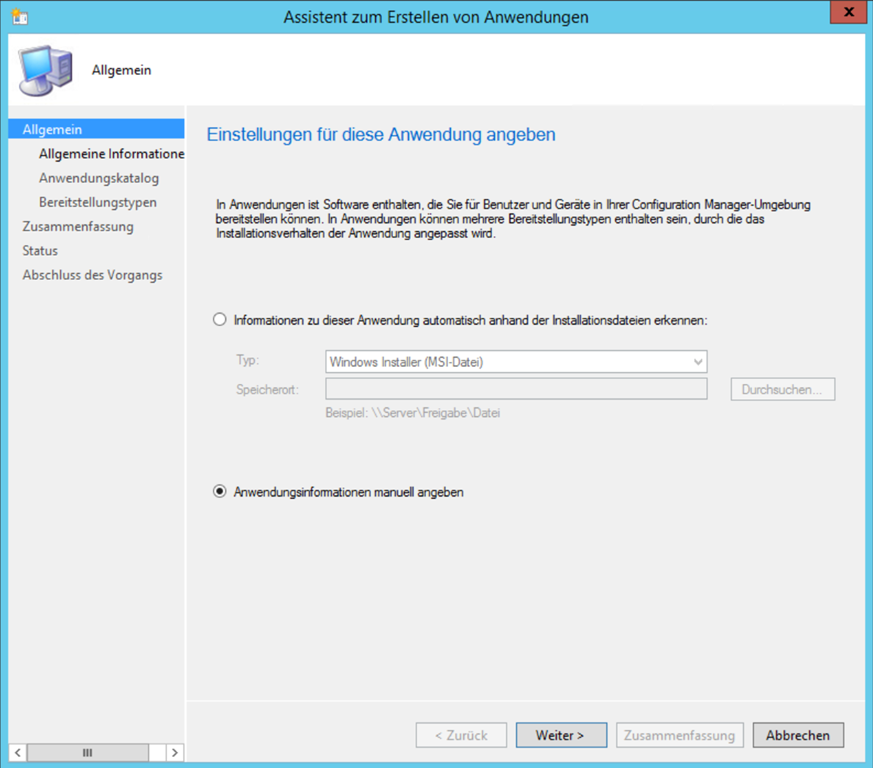The width and height of the screenshot is (873, 768).
Task: Click the wizard title bar icon
Action: 19,17
